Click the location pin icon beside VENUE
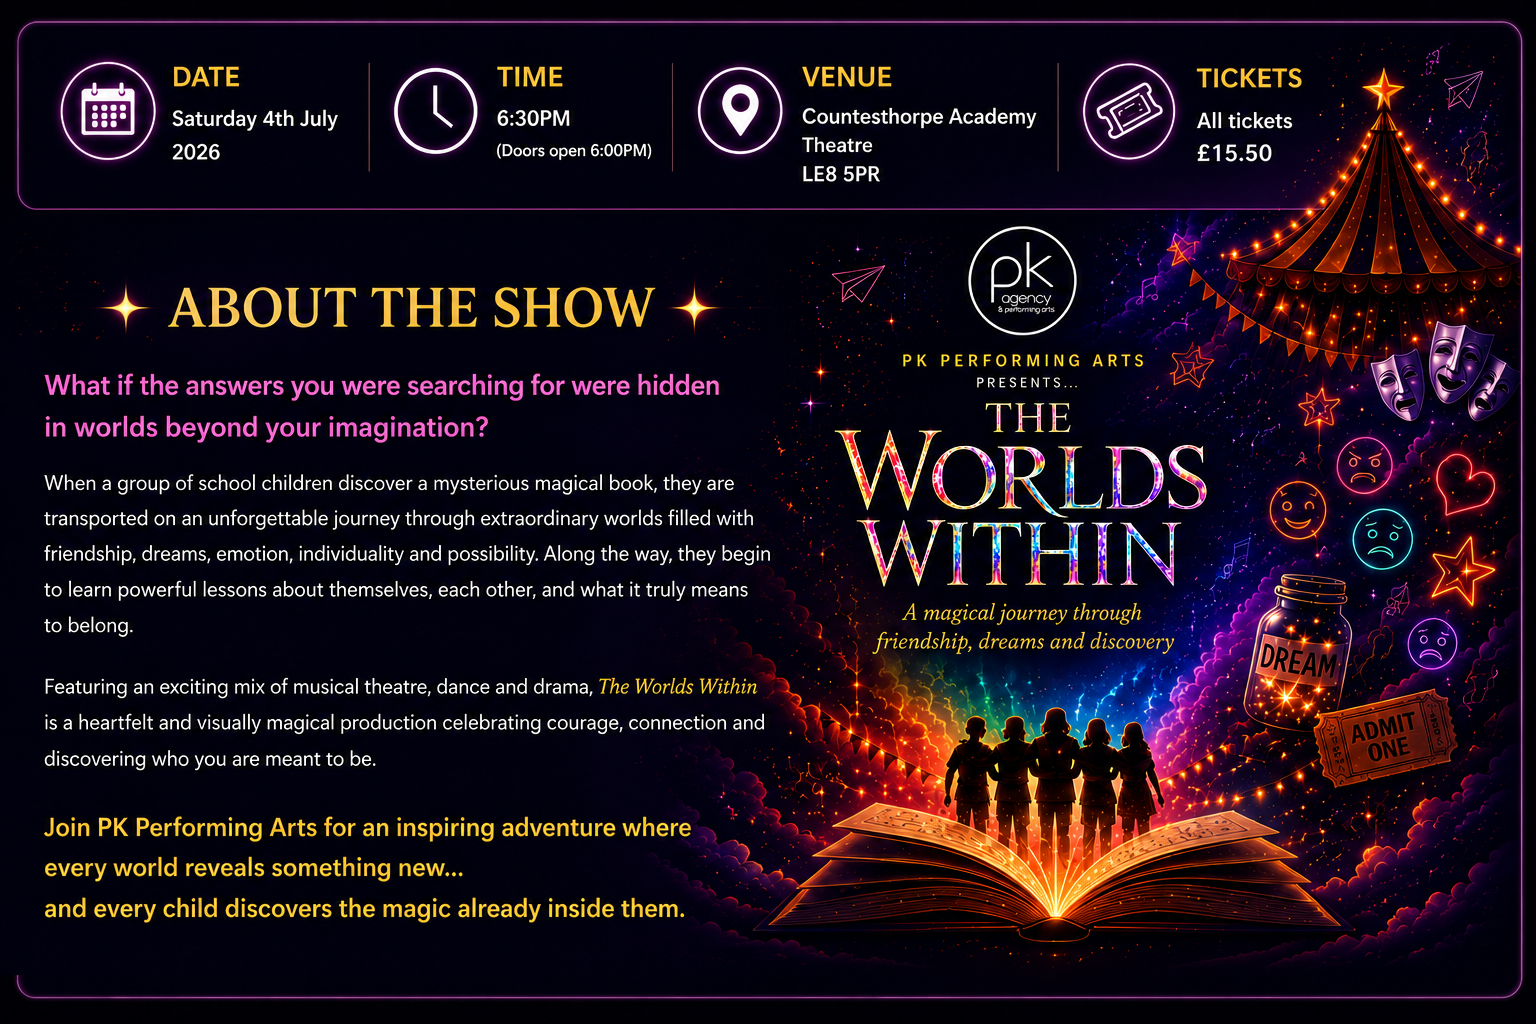This screenshot has width=1536, height=1024. click(740, 111)
